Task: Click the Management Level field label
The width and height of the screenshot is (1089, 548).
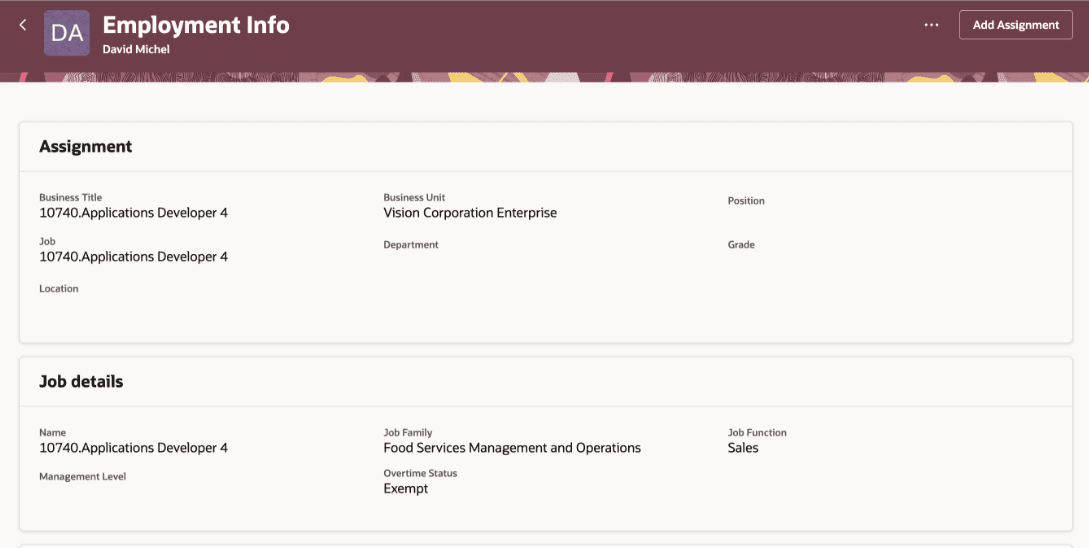Action: [83, 477]
